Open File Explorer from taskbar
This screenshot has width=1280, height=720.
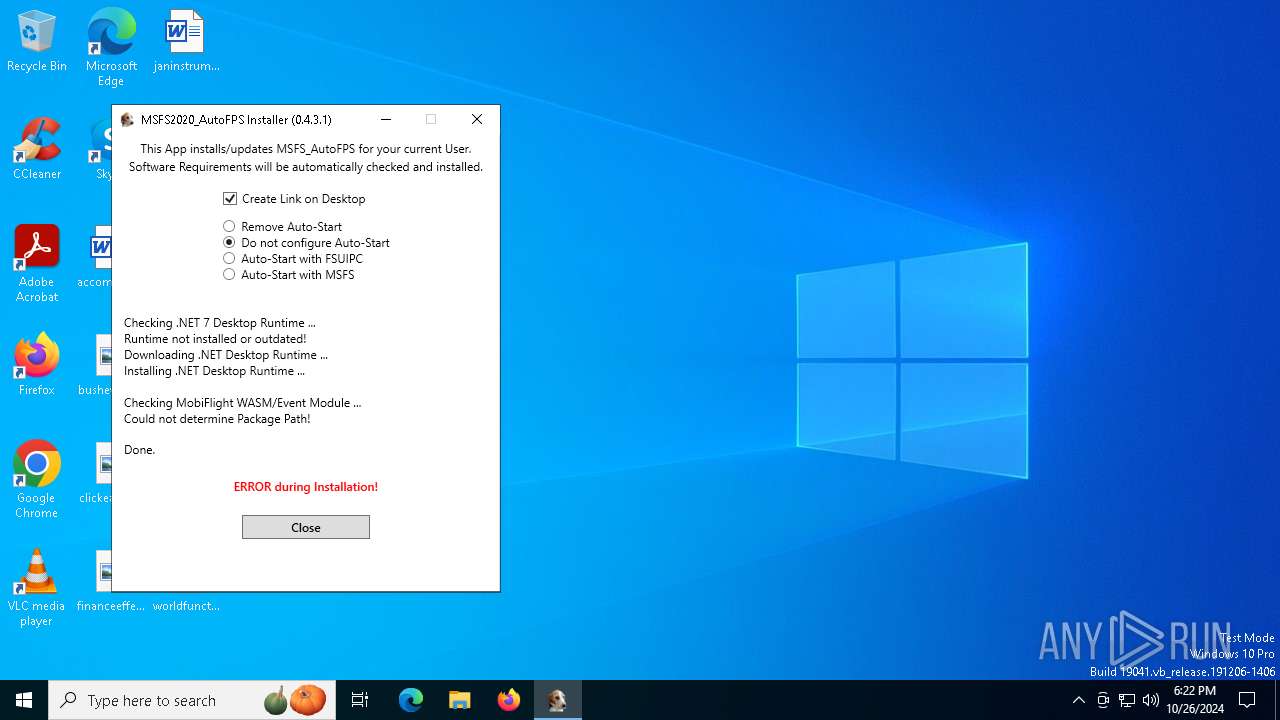pos(459,700)
